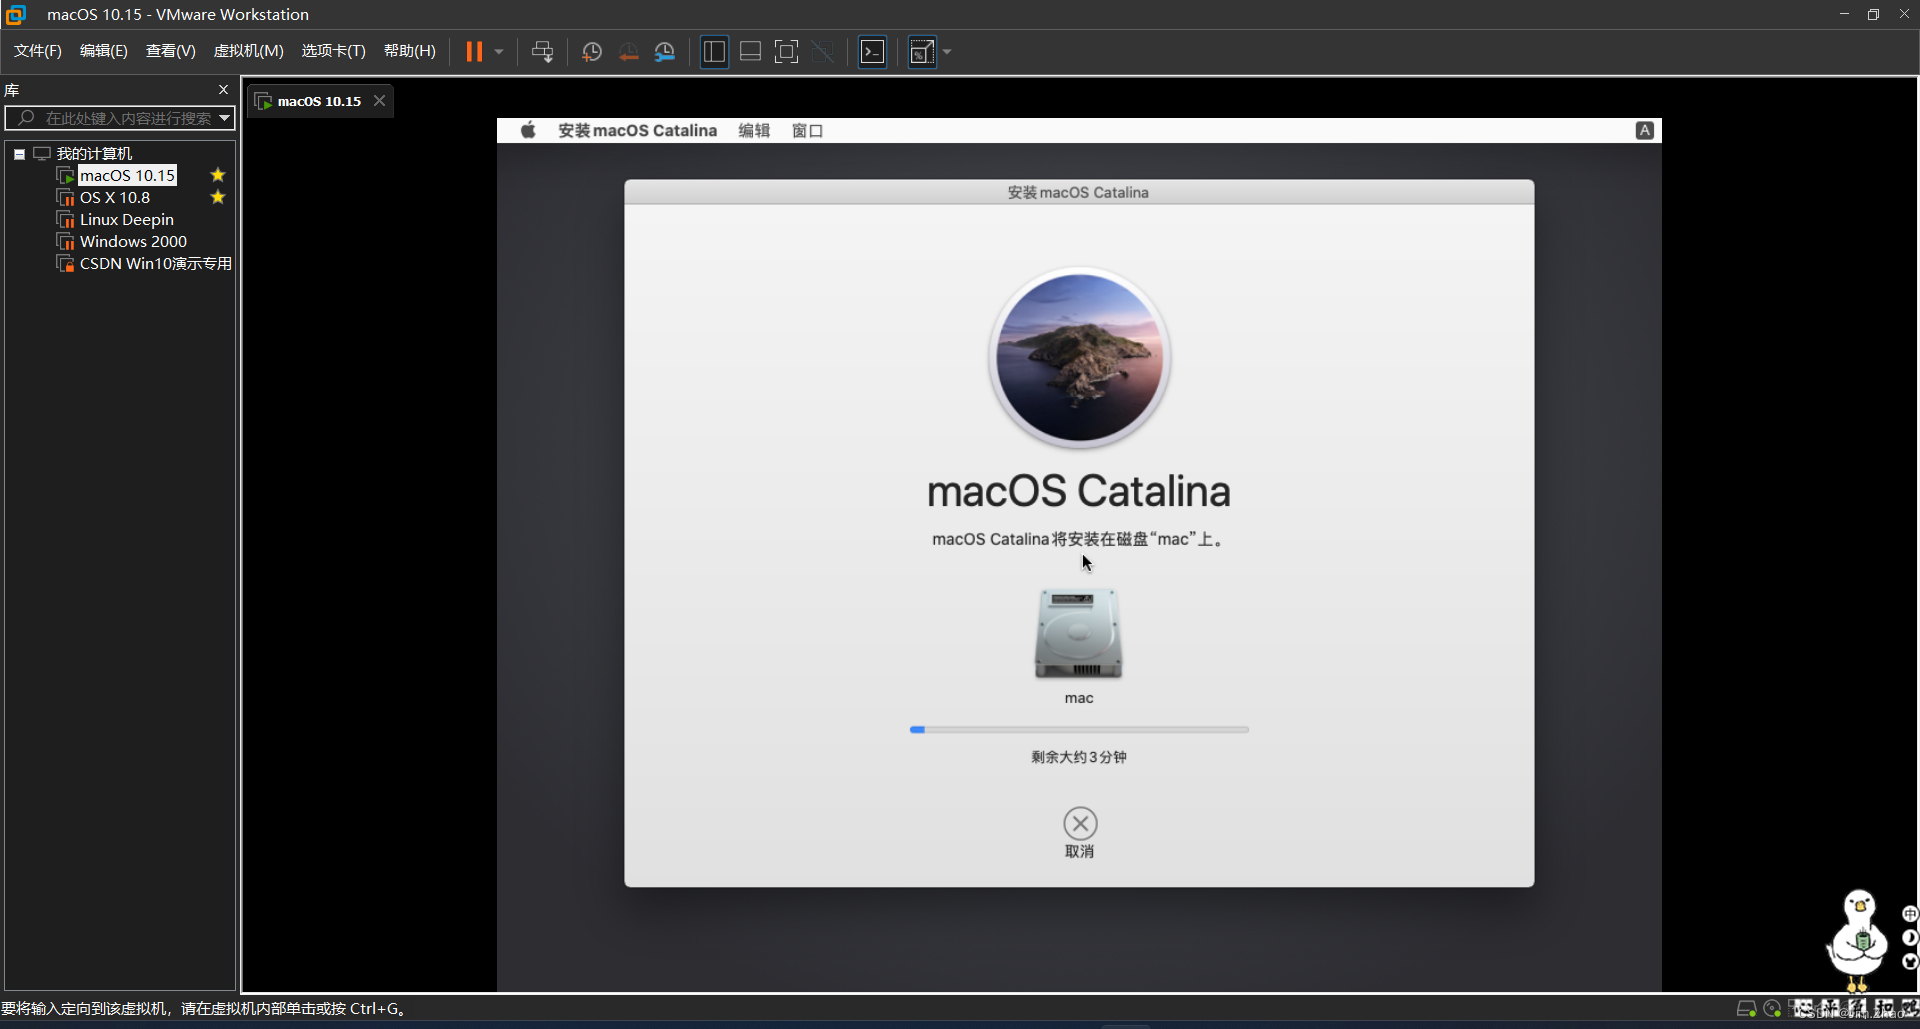Select CSDN Win10演示专用 in the library

pos(155,263)
